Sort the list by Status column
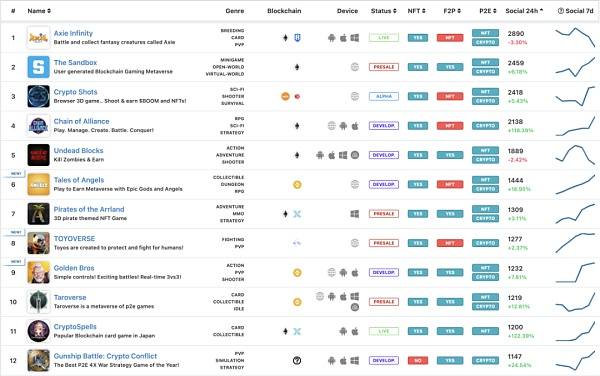 (383, 11)
